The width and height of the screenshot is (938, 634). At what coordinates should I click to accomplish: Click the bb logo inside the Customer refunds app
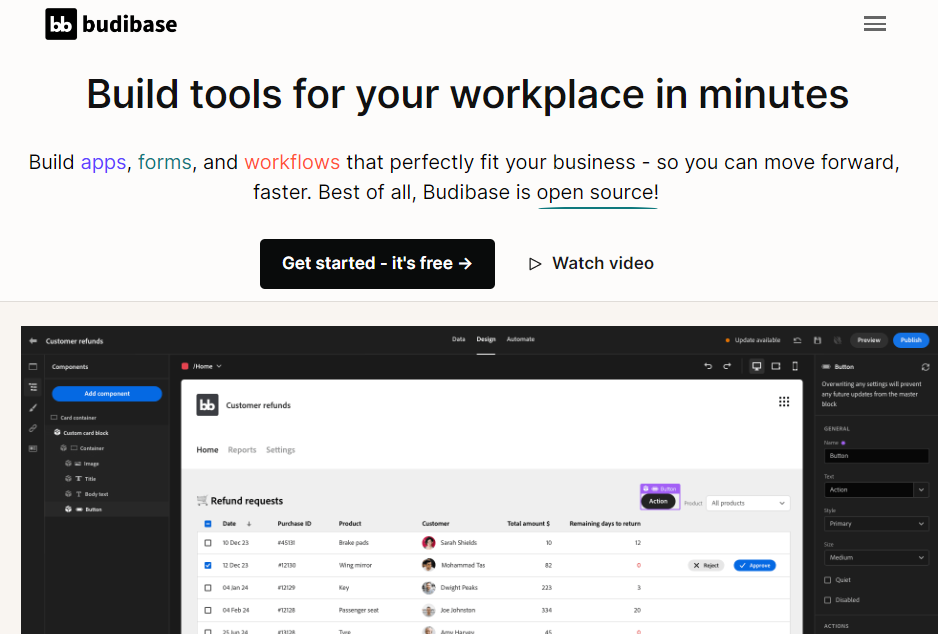point(207,405)
